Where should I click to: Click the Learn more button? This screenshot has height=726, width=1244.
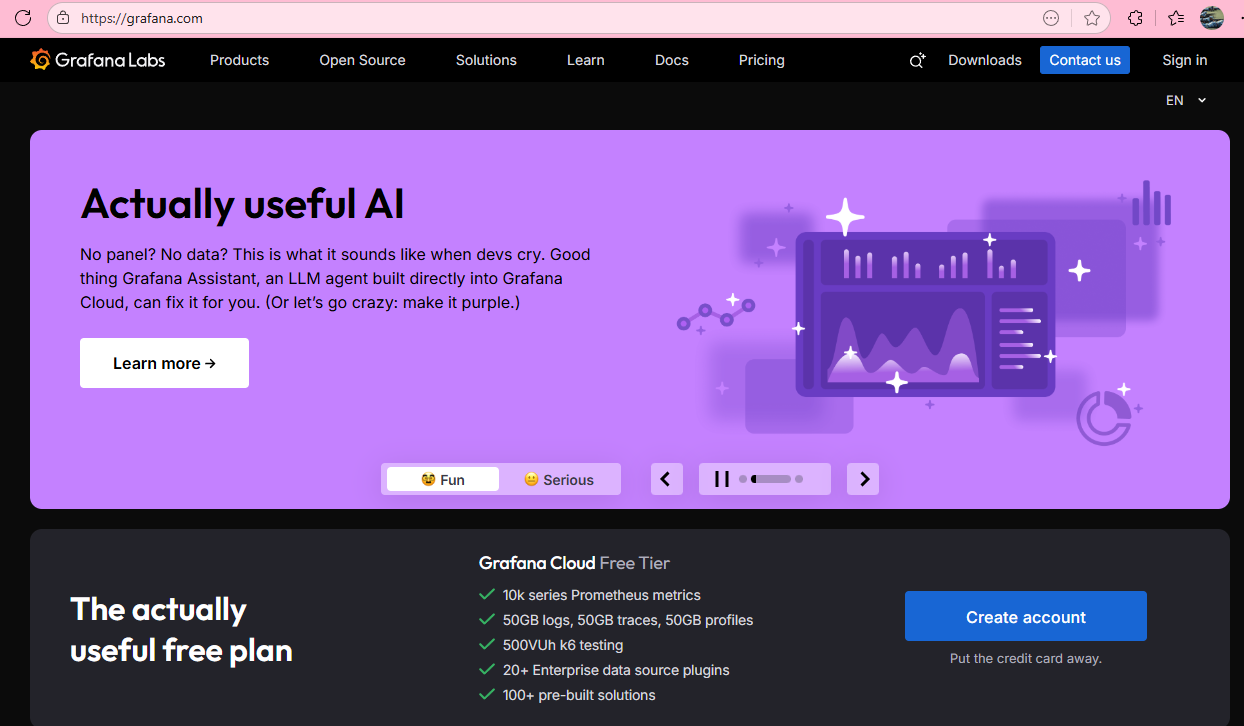pos(164,363)
